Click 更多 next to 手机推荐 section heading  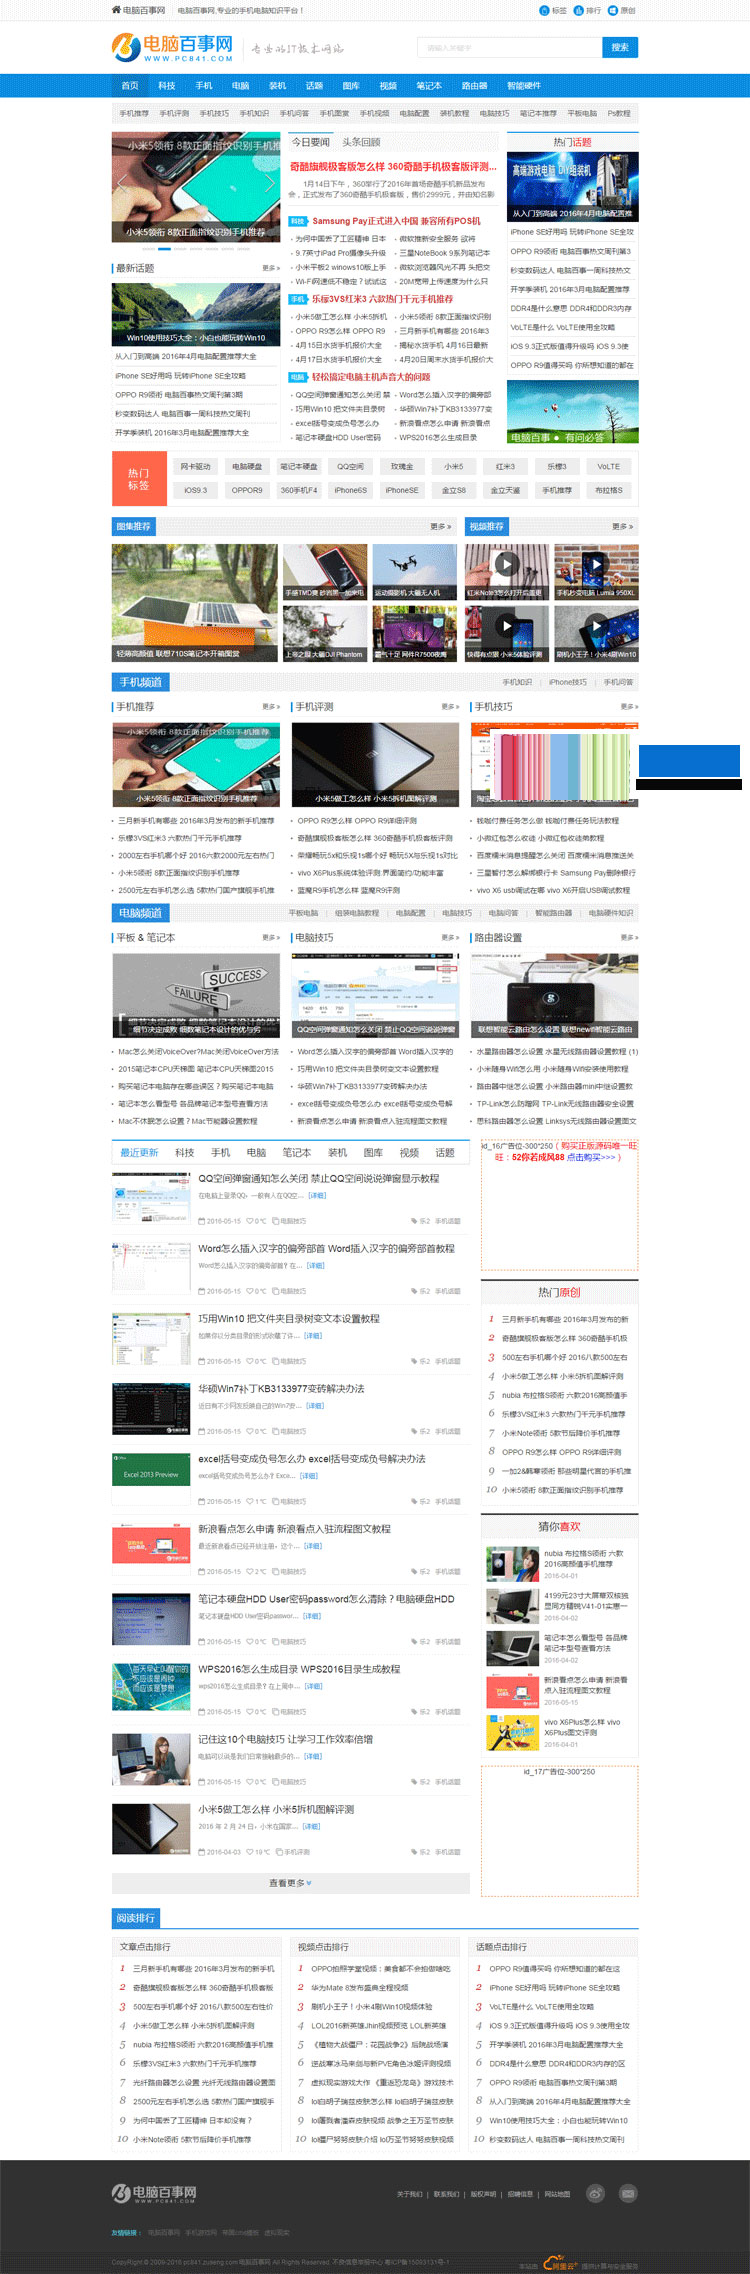click(x=271, y=707)
